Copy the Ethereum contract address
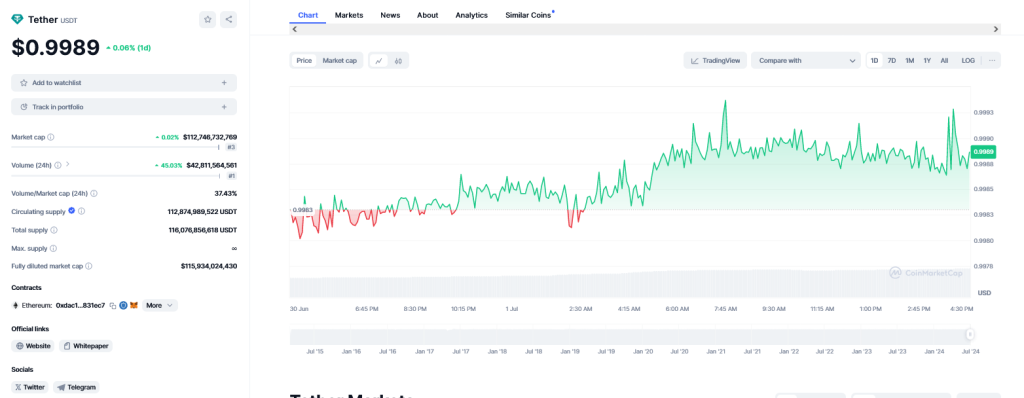Screen dimensions: 1024x398 113,305
